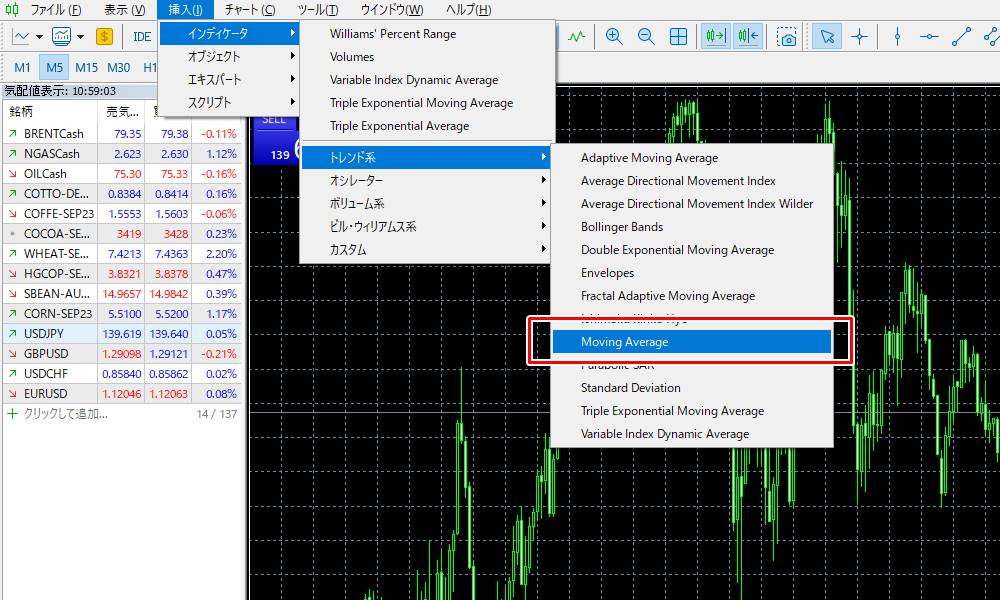1000x600 pixels.
Task: Select the camera screenshot icon
Action: [785, 36]
